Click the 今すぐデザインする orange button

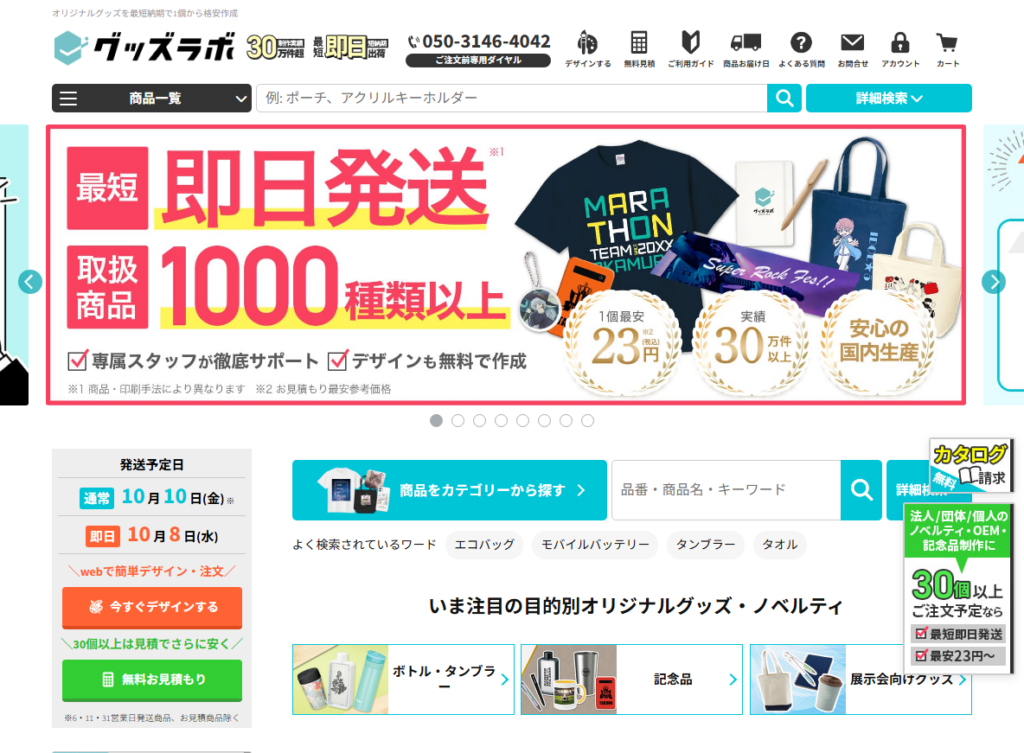[152, 607]
